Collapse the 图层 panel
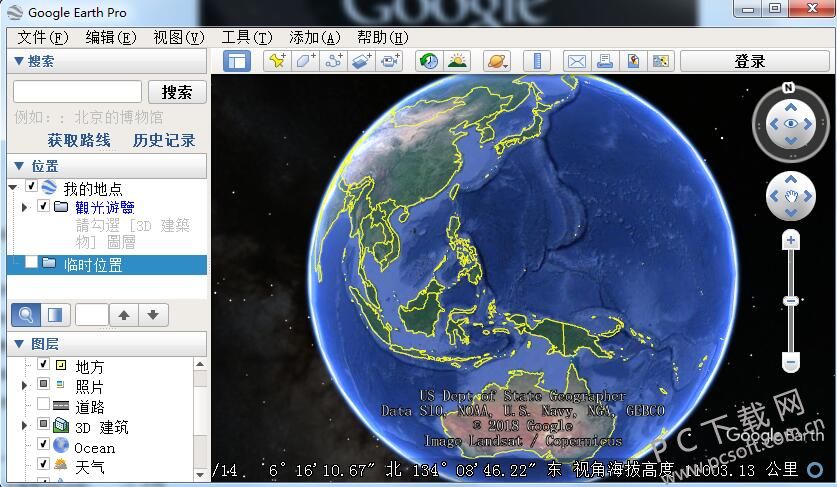Image resolution: width=837 pixels, height=487 pixels. (x=19, y=344)
